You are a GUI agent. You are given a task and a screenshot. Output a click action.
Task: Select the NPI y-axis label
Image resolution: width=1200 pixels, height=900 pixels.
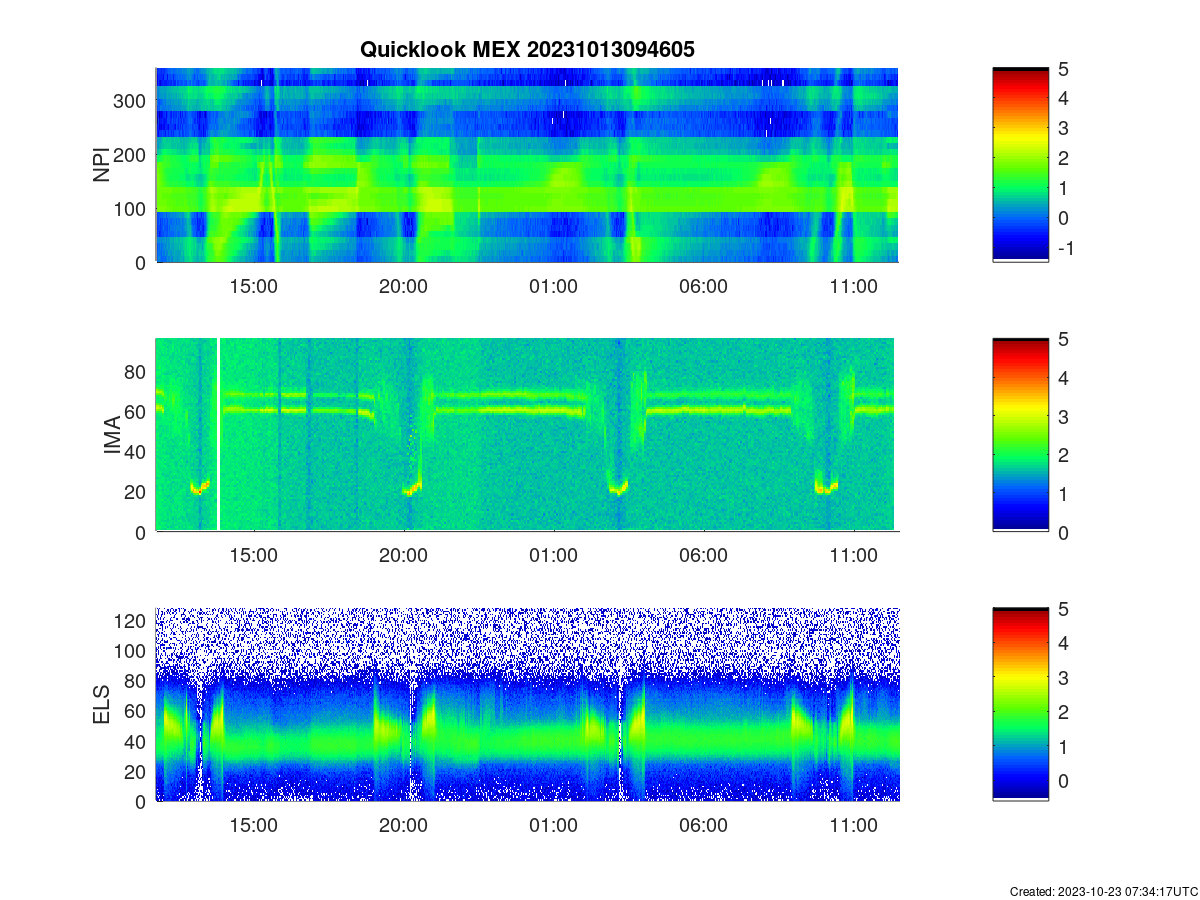[x=102, y=165]
